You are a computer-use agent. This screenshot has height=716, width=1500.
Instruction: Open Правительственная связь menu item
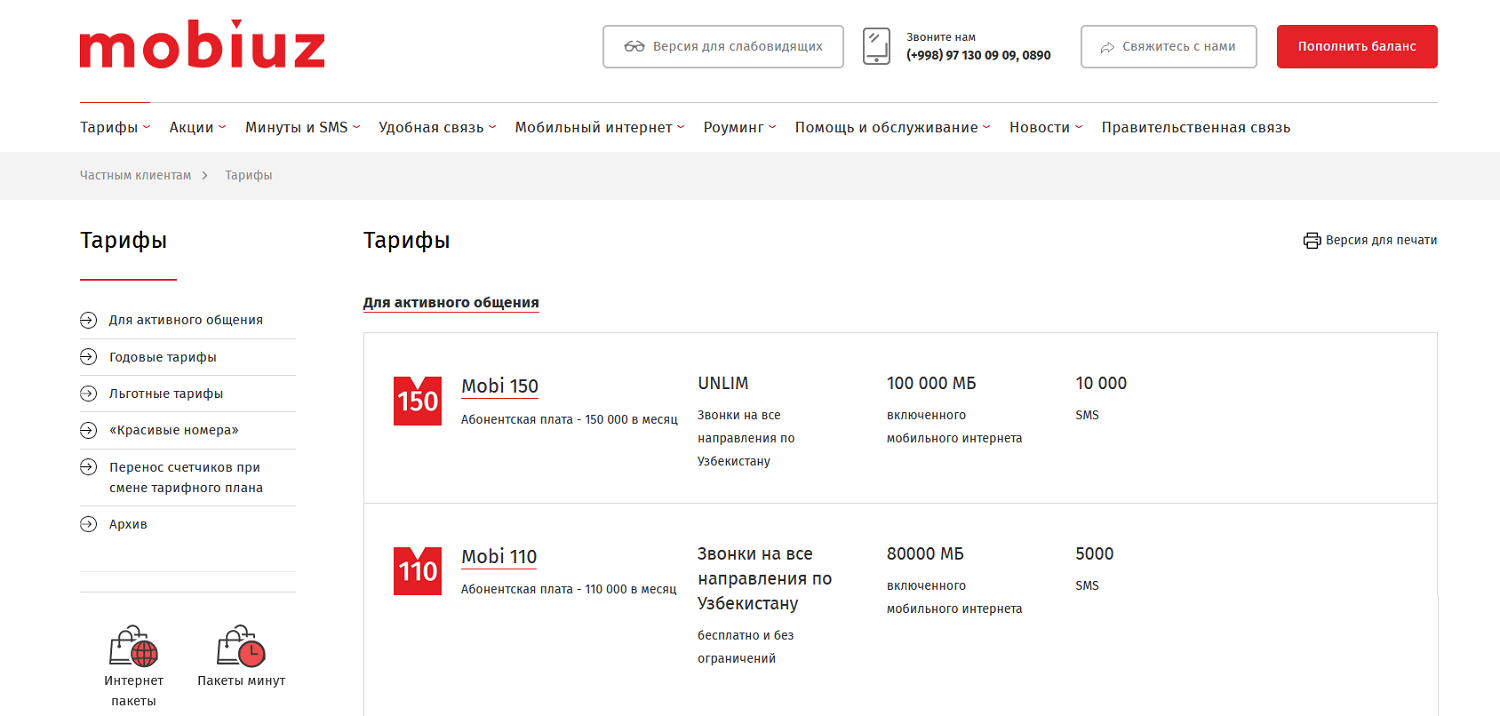pos(1196,127)
